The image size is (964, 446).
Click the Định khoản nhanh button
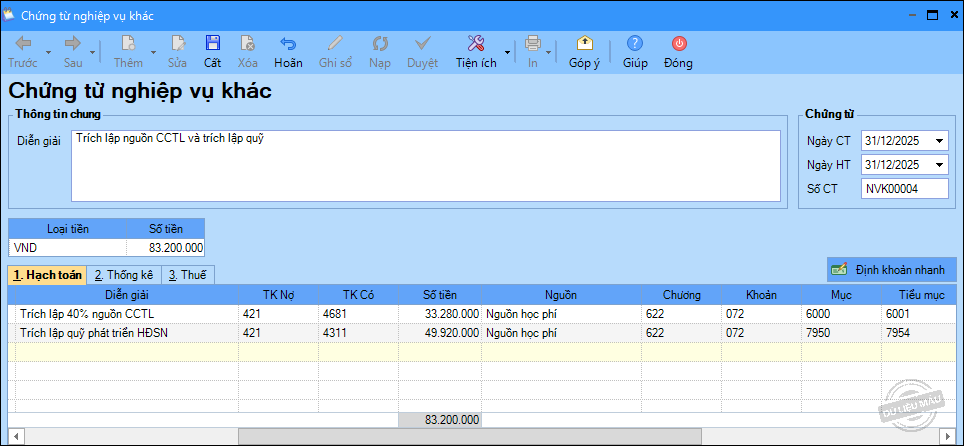pyautogui.click(x=889, y=269)
